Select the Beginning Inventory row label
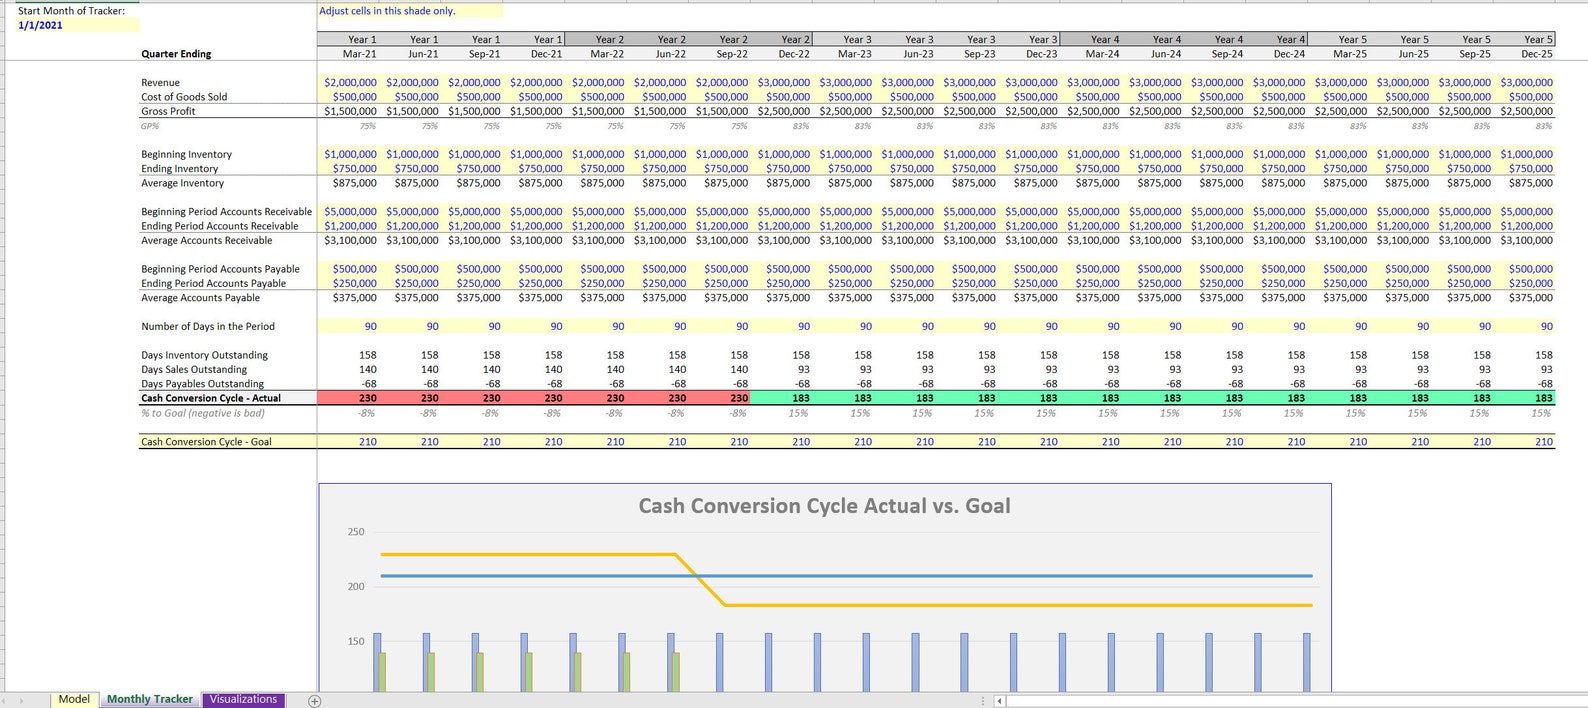Screen dimensions: 1588x708 186,154
